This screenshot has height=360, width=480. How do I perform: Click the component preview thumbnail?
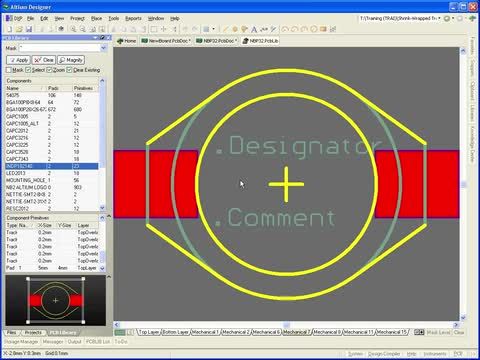coord(55,300)
